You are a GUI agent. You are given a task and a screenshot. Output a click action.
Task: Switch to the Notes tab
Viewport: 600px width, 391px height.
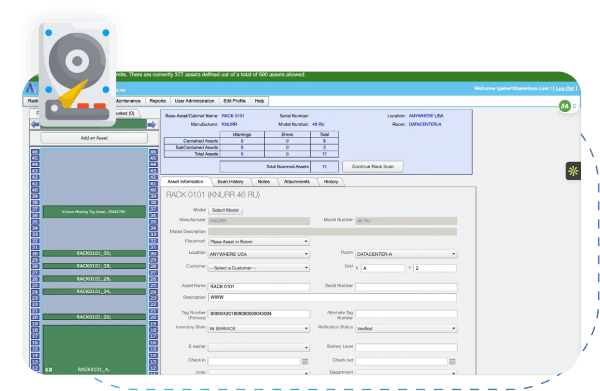264,182
